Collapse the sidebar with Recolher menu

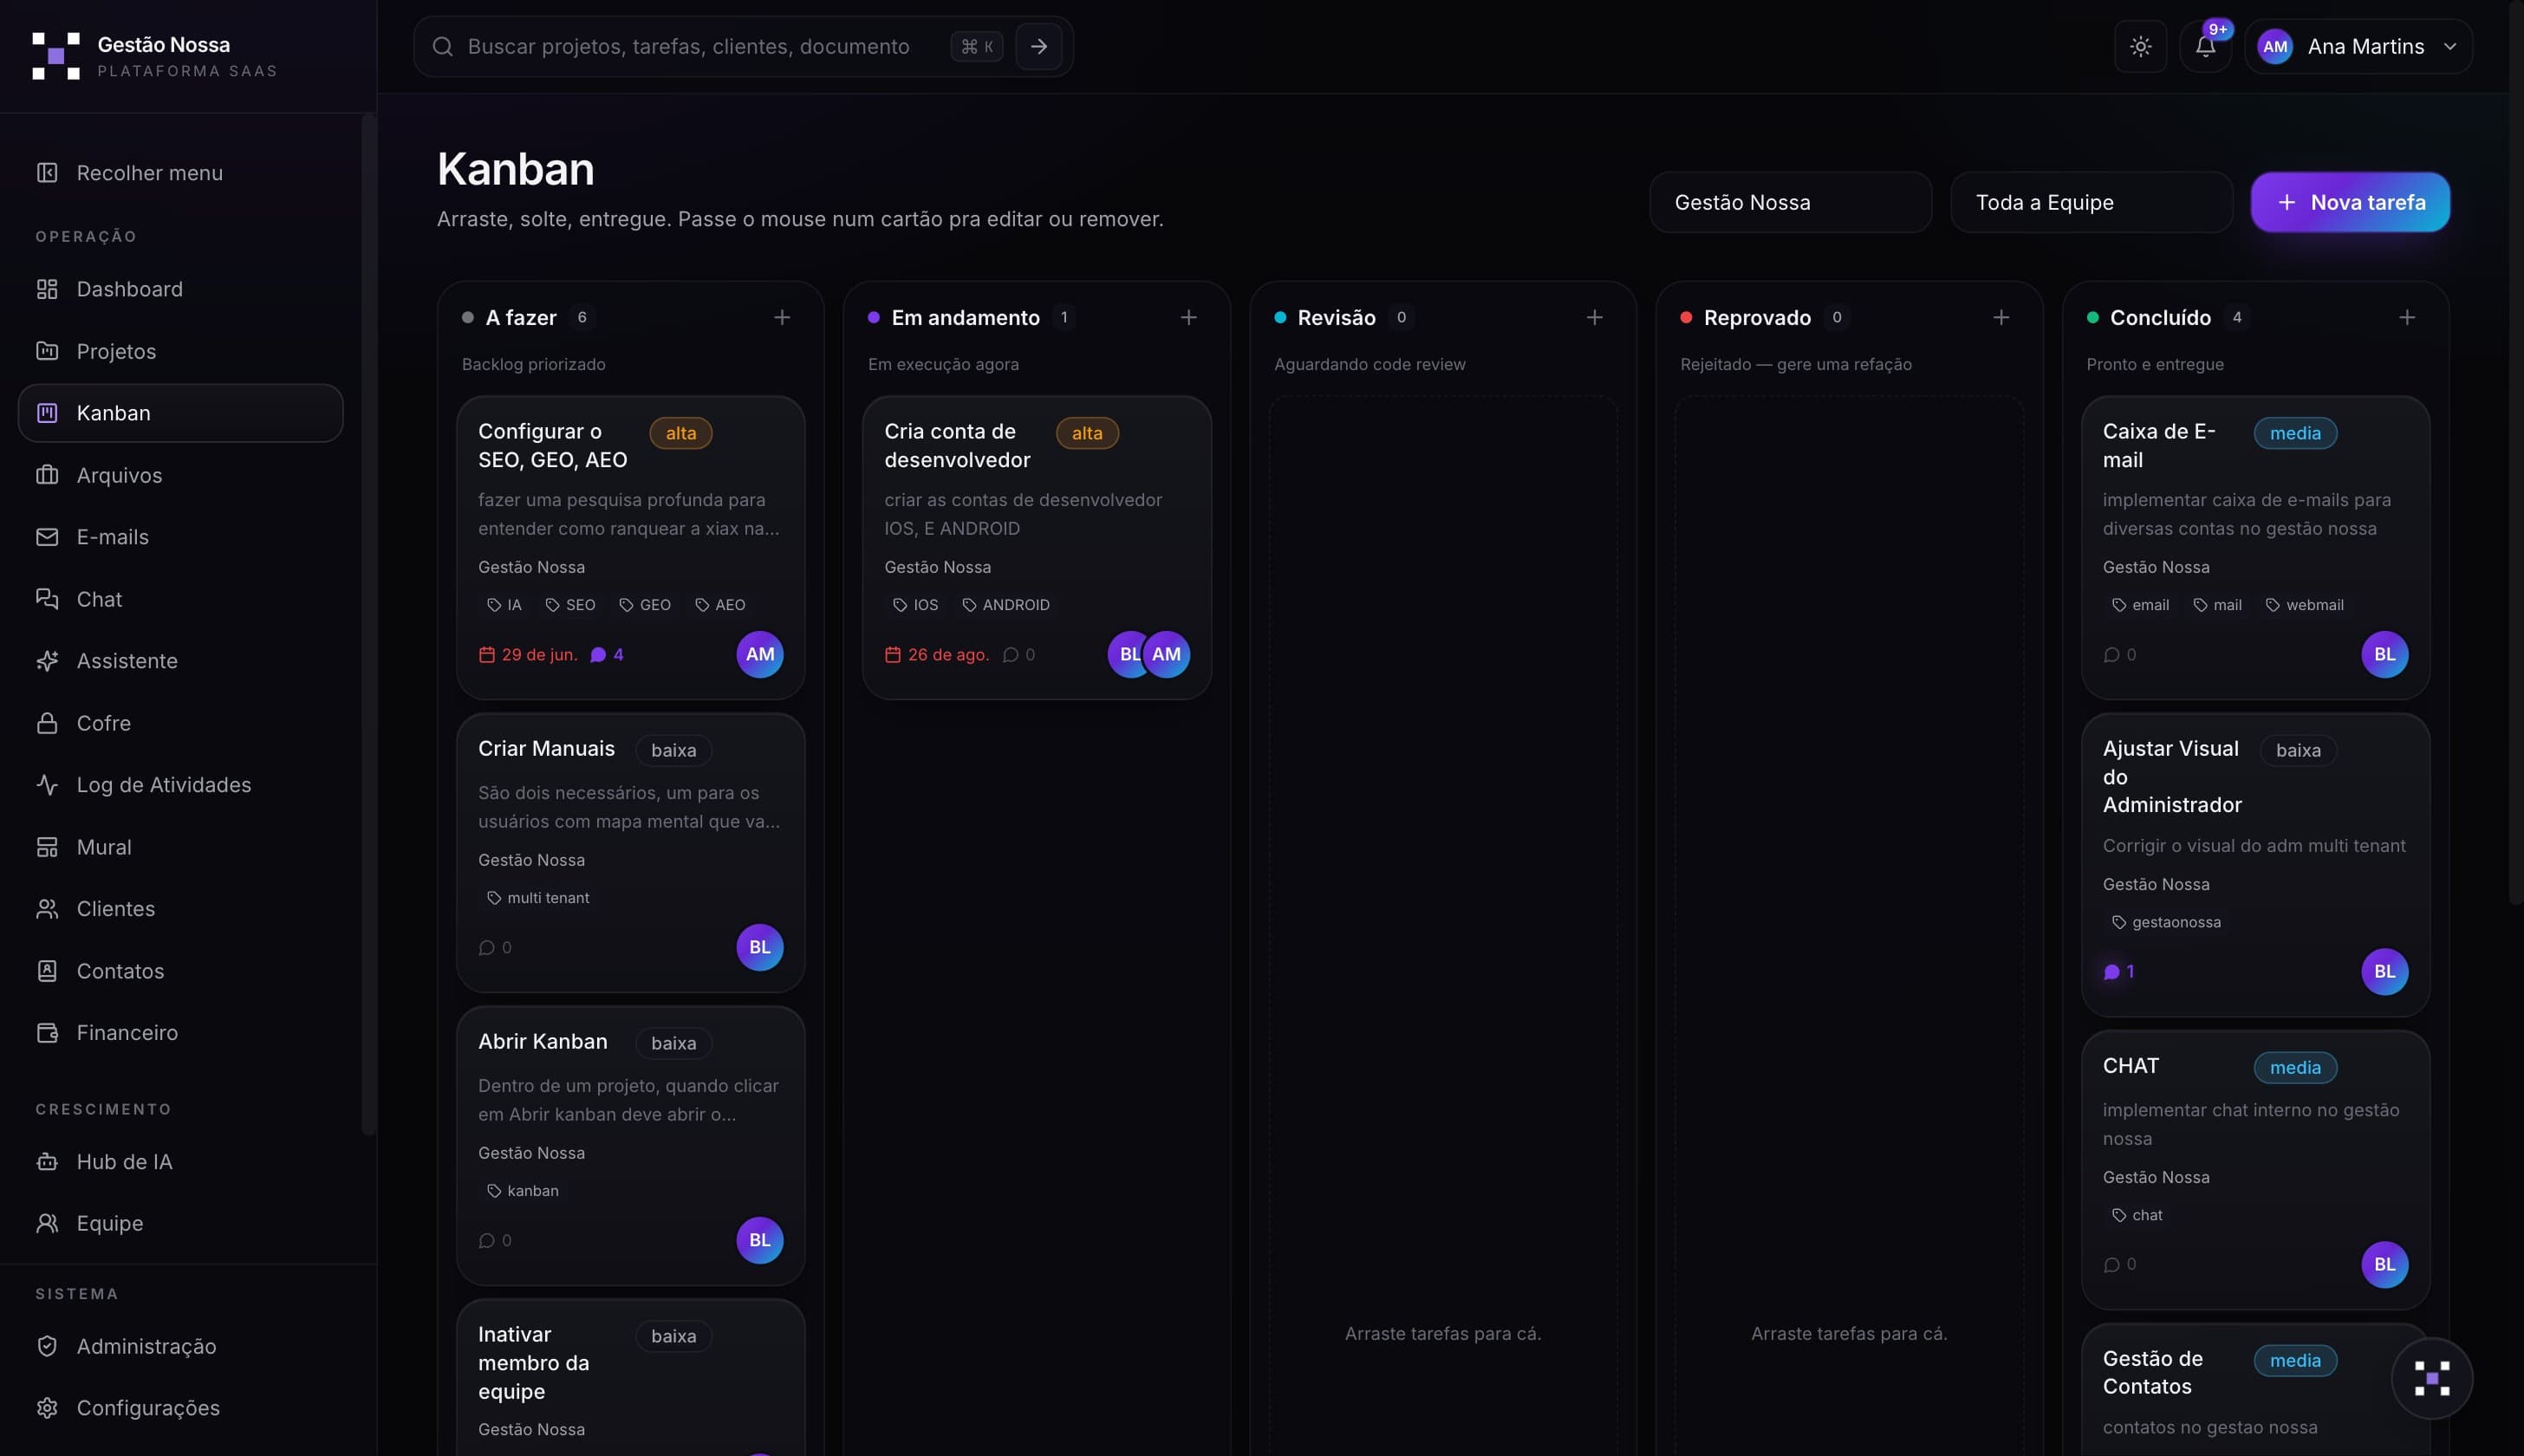click(x=180, y=173)
